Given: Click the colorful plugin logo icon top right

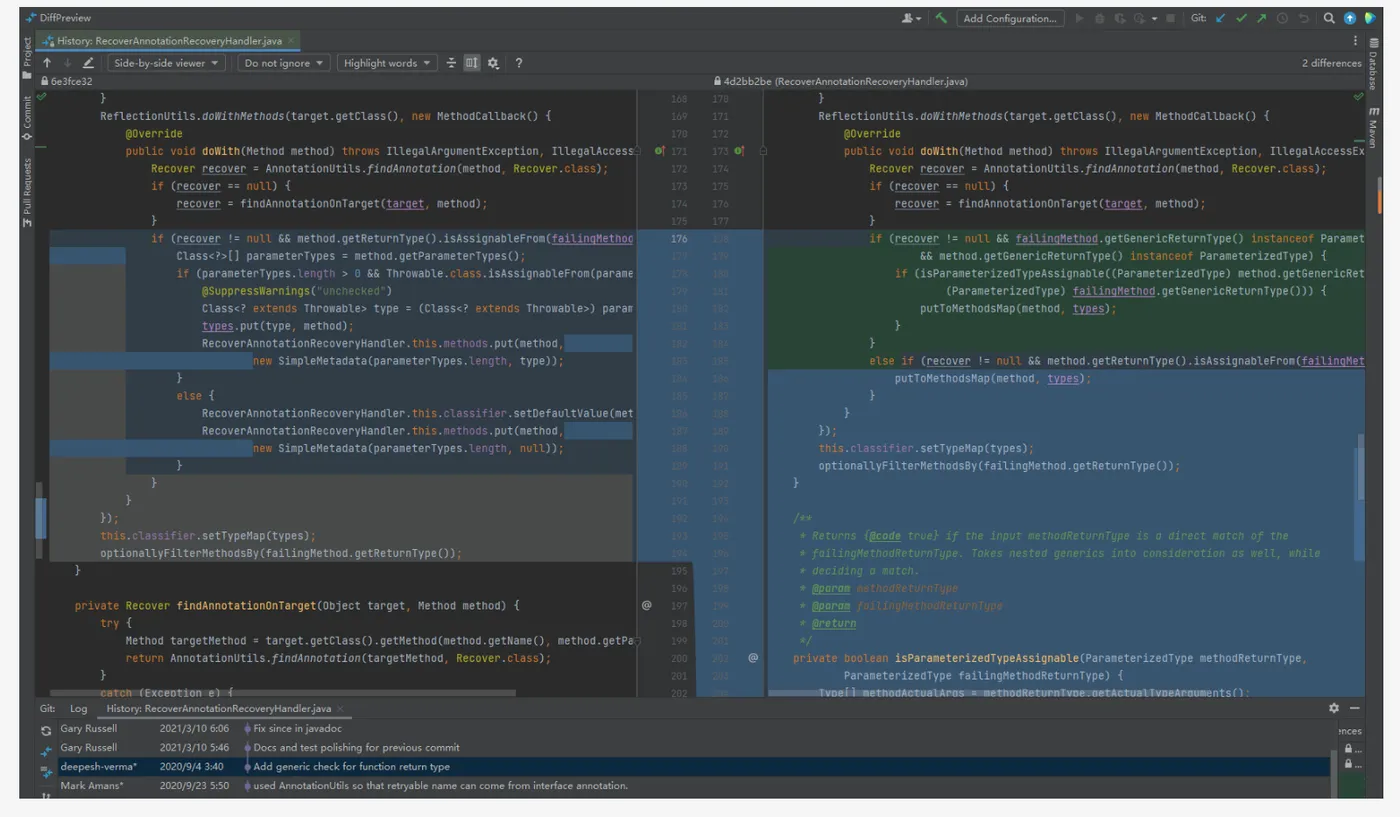Looking at the screenshot, I should (1370, 18).
